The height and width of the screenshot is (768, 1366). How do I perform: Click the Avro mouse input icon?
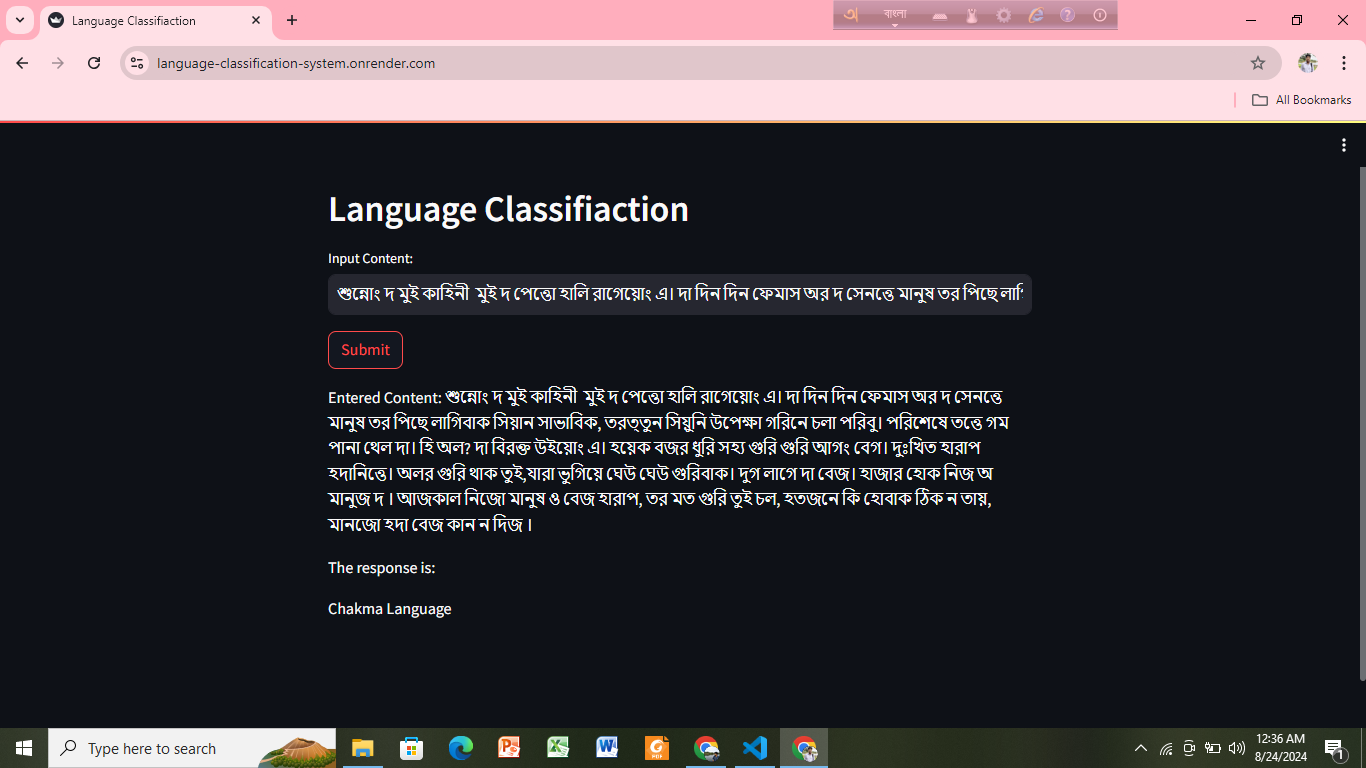tap(971, 15)
